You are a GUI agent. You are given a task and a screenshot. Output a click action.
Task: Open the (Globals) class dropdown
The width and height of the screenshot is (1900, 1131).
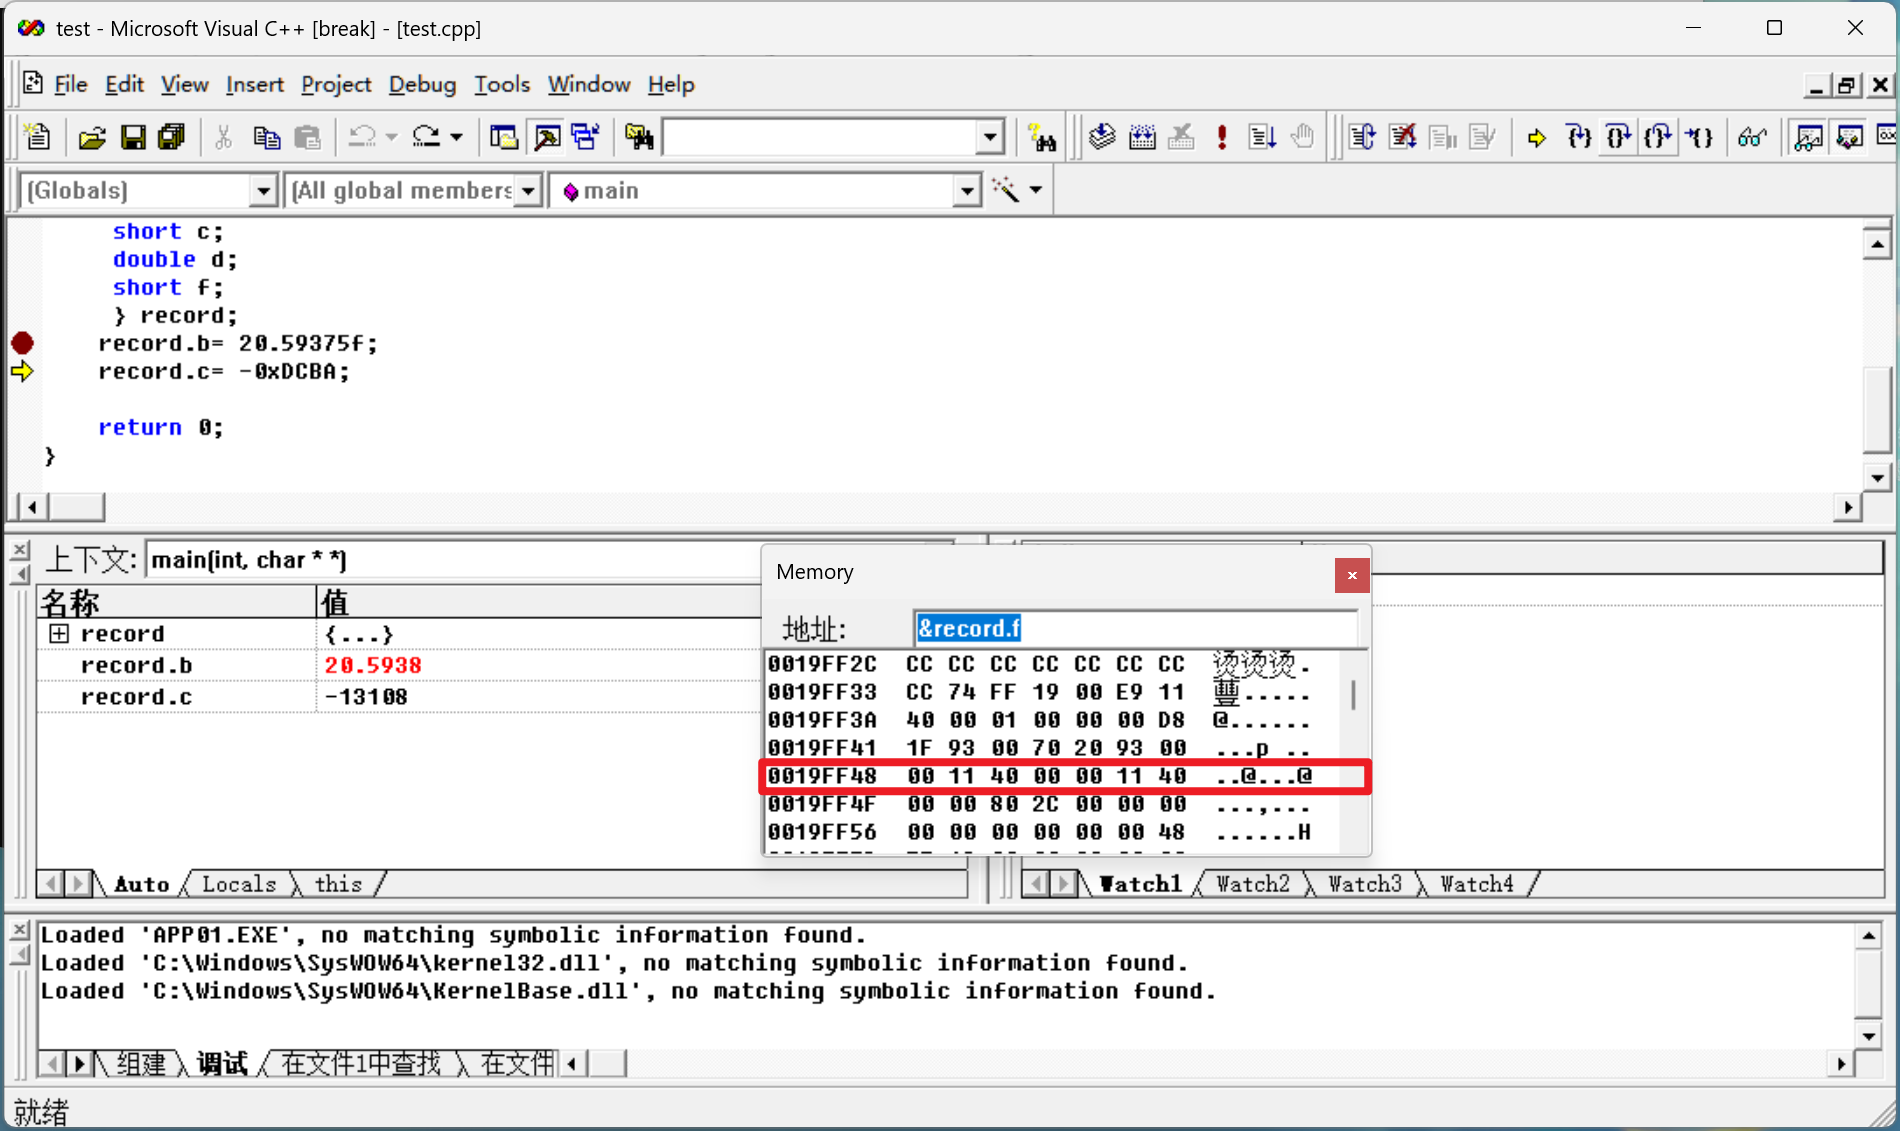click(x=263, y=191)
